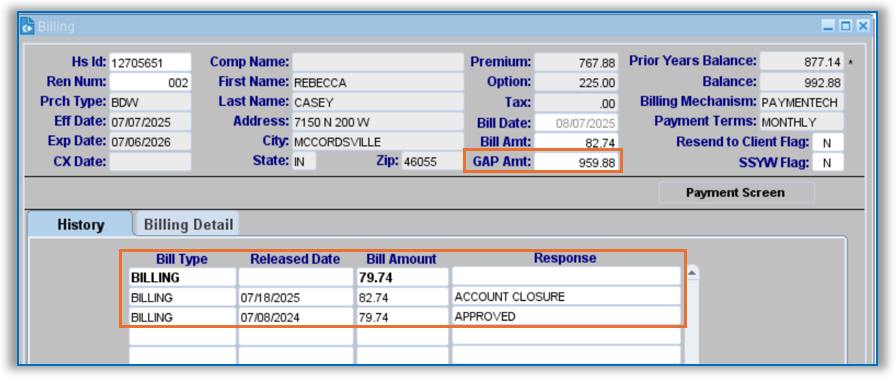Click the ACCOUNT CLOSURE response
This screenshot has width=896, height=381.
(566, 297)
